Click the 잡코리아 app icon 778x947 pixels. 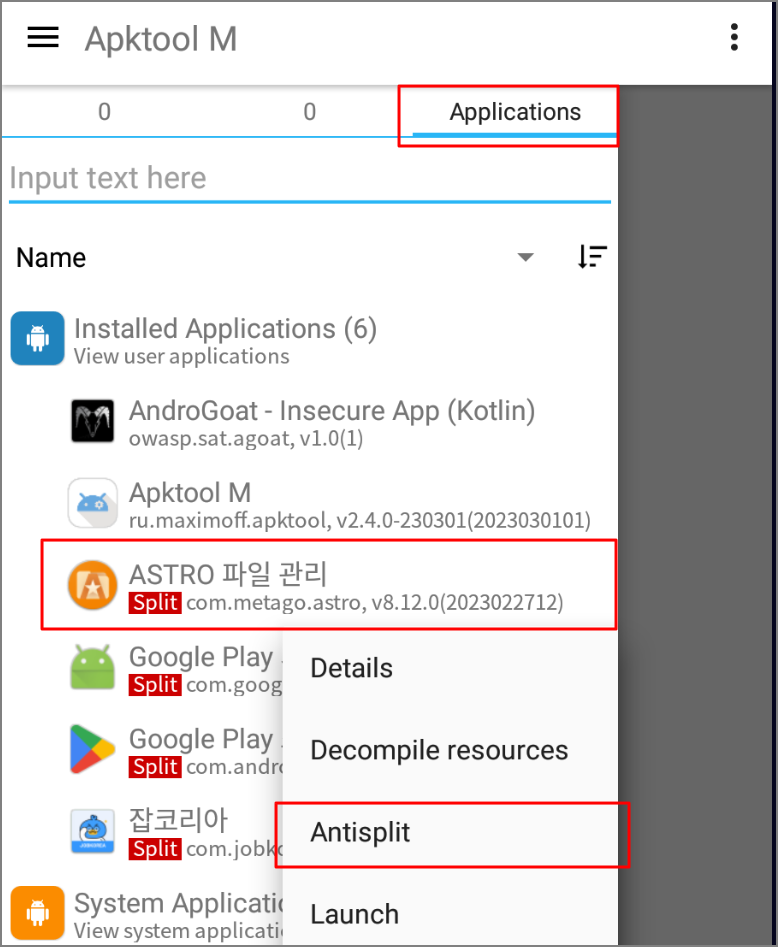[x=92, y=831]
